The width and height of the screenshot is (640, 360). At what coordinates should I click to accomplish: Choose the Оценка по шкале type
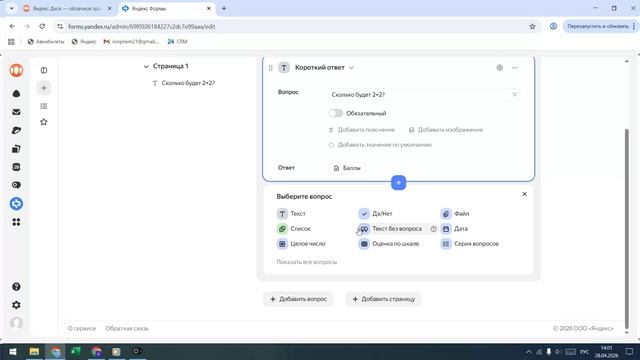(389, 244)
